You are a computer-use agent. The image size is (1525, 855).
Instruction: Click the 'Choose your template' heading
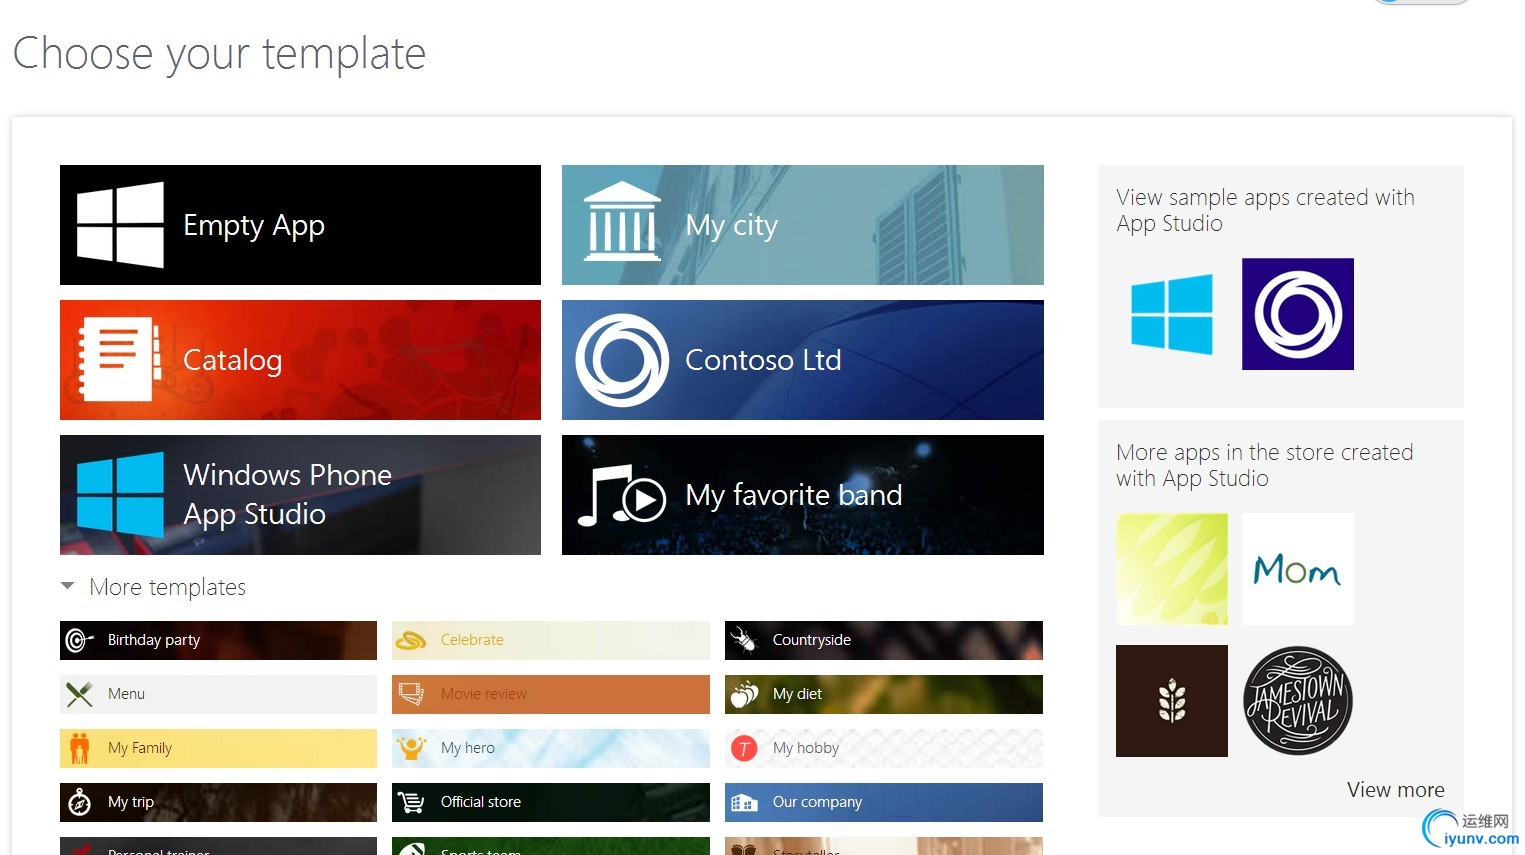219,53
